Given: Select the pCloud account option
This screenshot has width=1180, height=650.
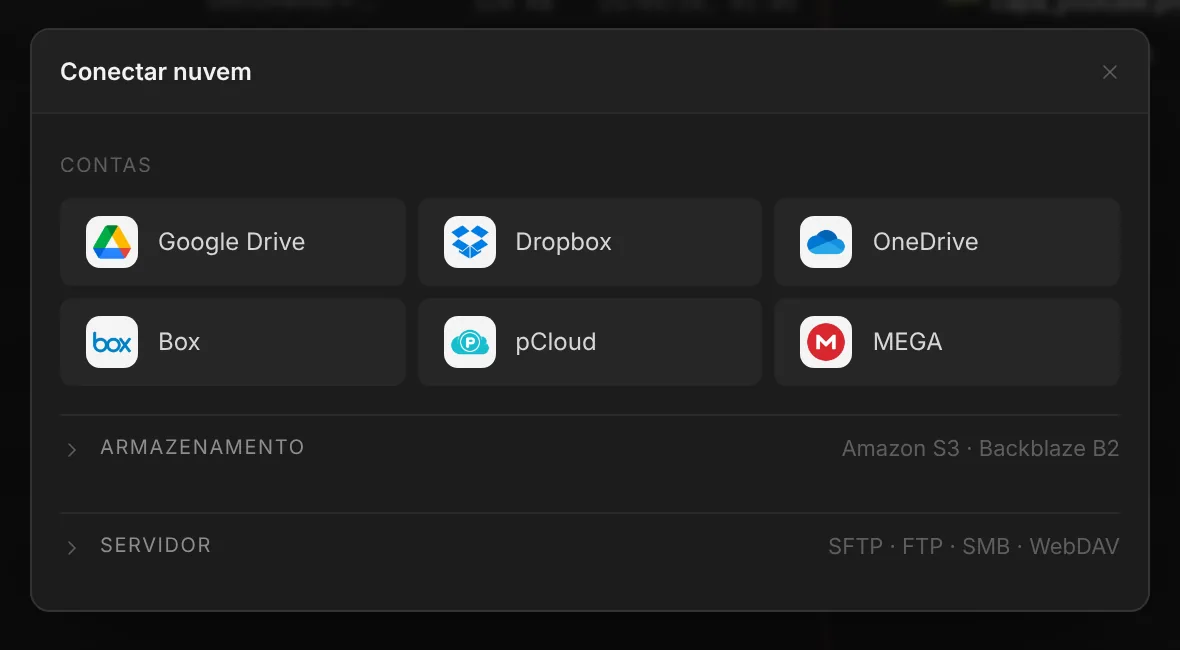Looking at the screenshot, I should [590, 342].
